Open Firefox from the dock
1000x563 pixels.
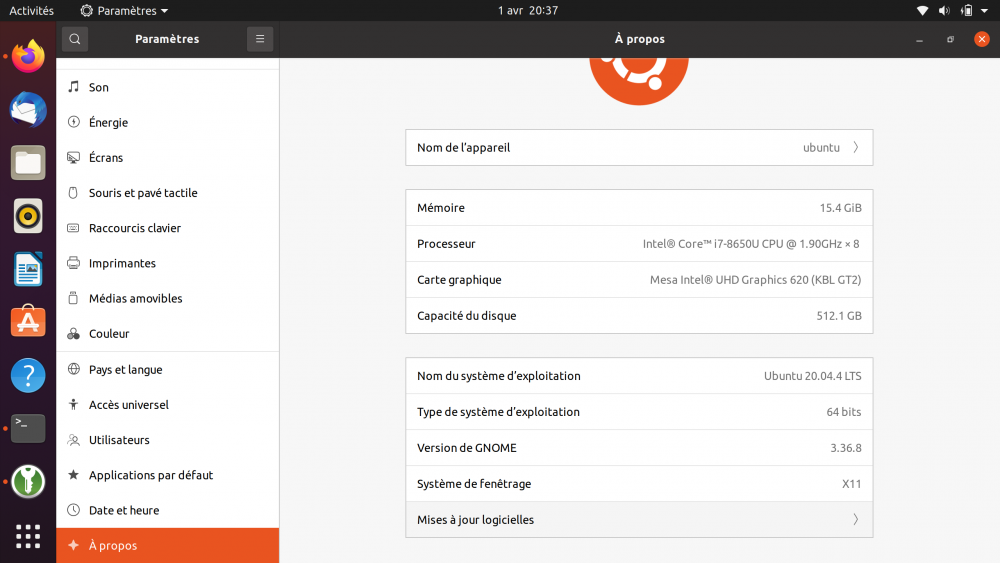pyautogui.click(x=28, y=57)
